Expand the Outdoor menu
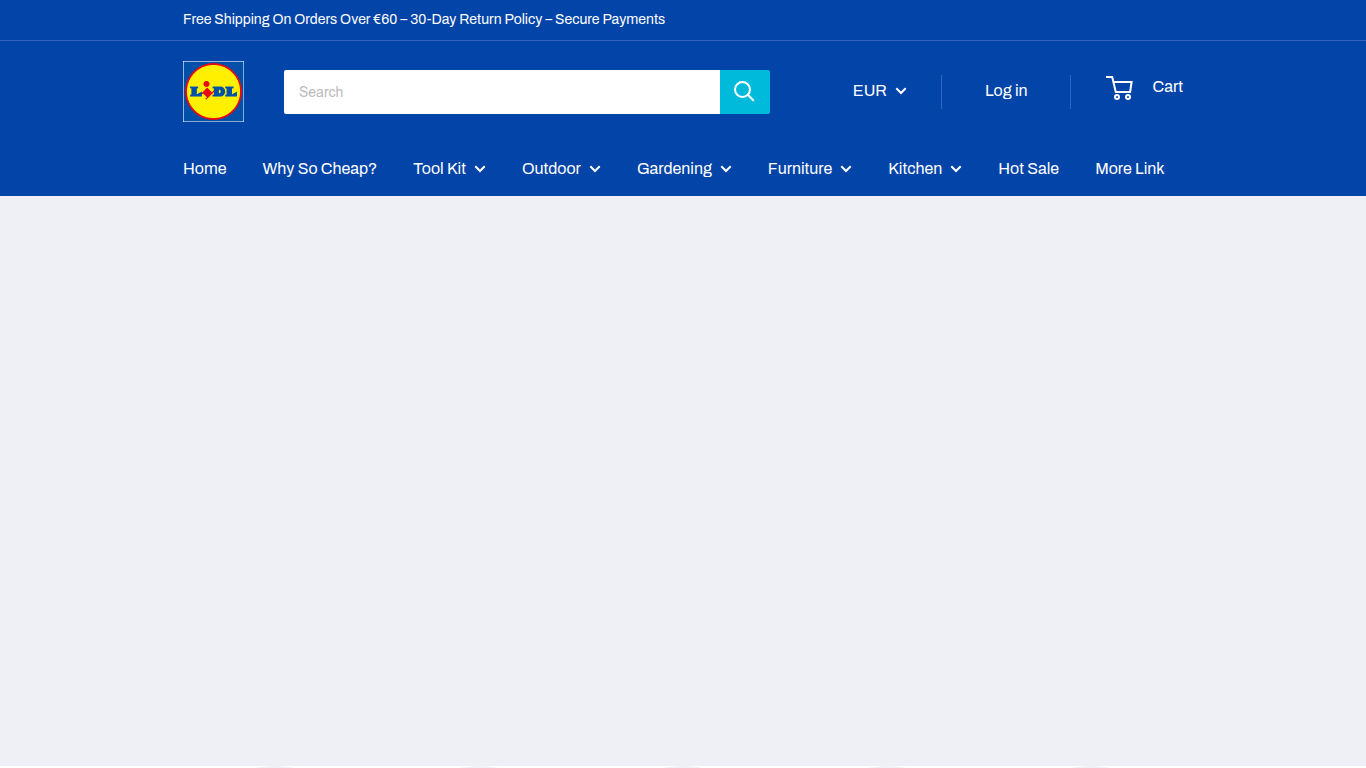Image resolution: width=1366 pixels, height=768 pixels. click(x=561, y=169)
